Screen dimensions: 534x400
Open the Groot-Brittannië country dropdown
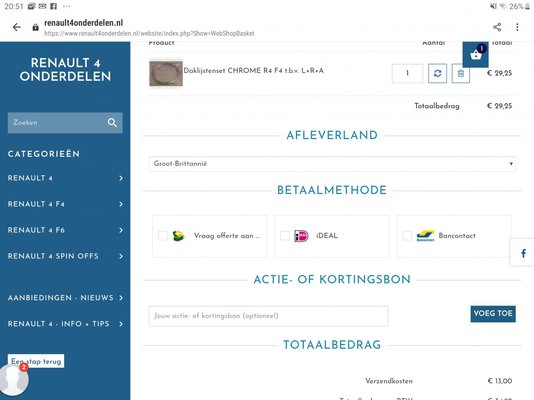(332, 164)
